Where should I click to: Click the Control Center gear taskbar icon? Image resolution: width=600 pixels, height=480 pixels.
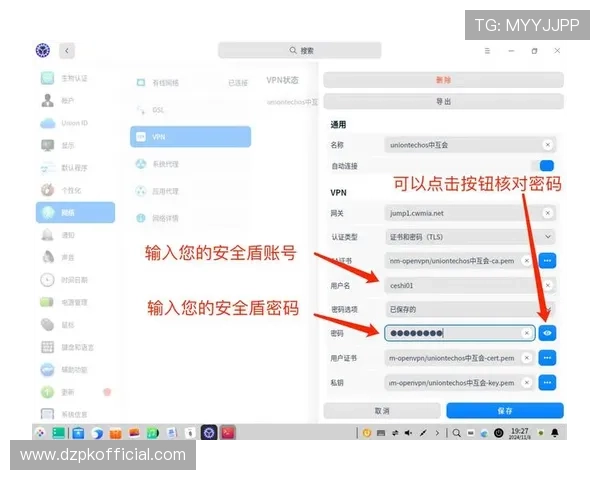209,433
